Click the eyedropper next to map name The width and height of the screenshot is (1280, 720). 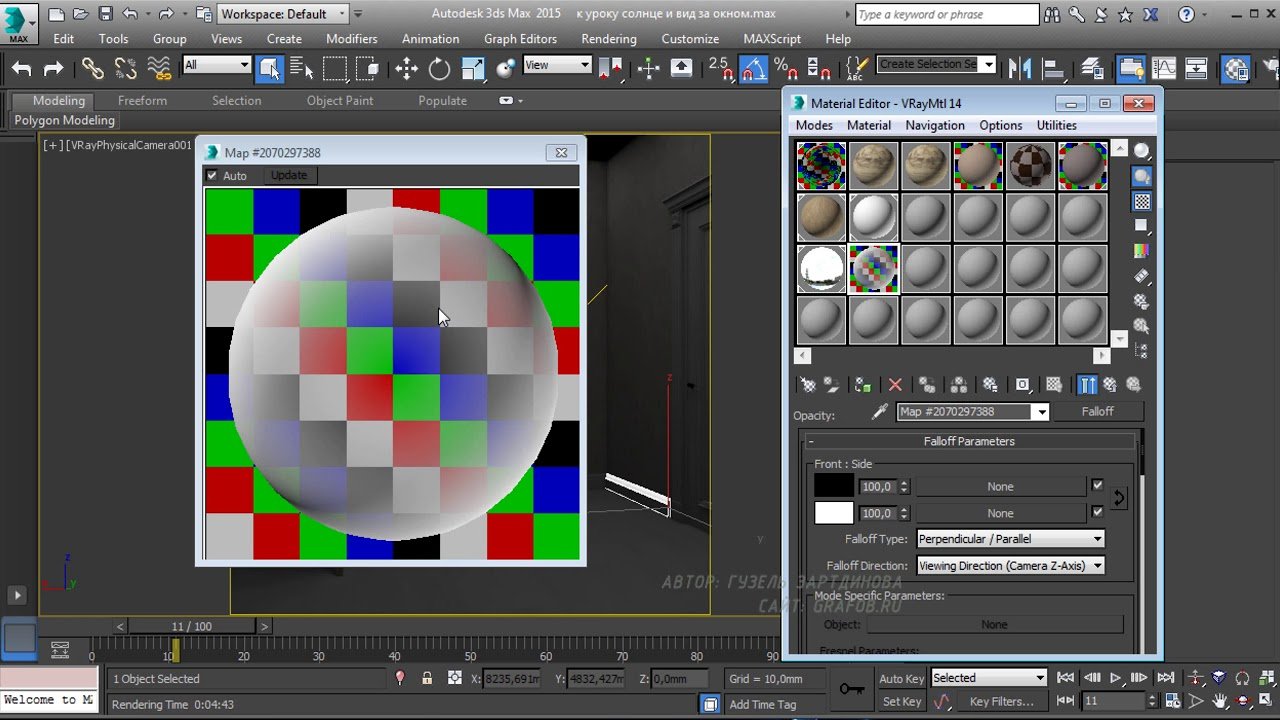click(x=880, y=412)
